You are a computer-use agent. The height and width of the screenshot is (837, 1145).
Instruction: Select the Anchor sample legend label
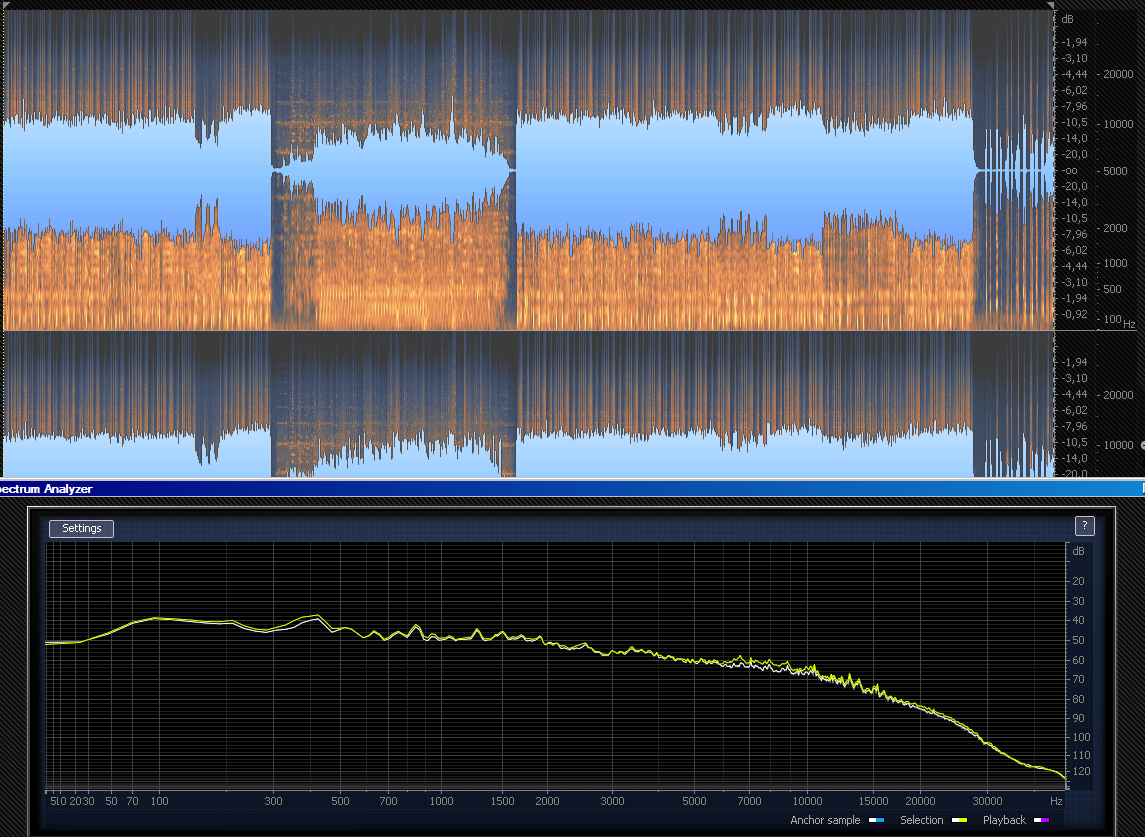click(x=825, y=820)
